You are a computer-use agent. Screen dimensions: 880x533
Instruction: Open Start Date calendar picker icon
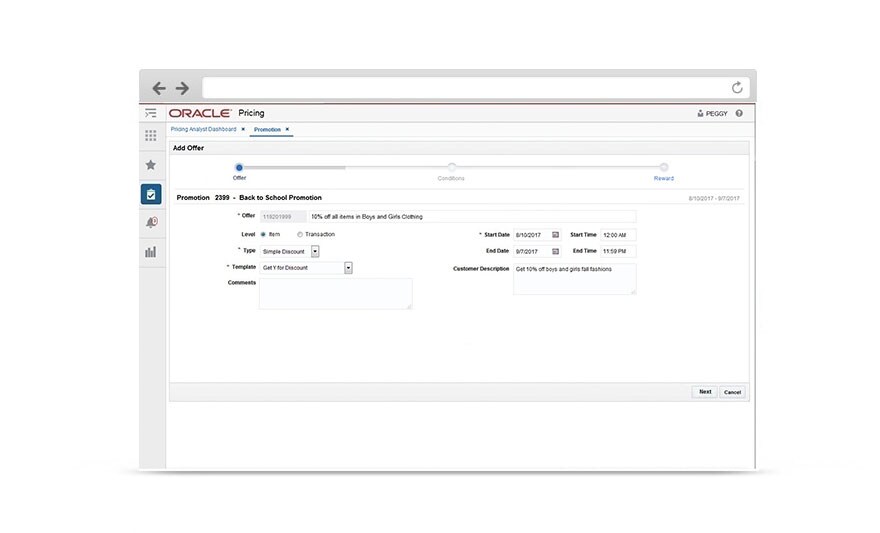pos(556,235)
